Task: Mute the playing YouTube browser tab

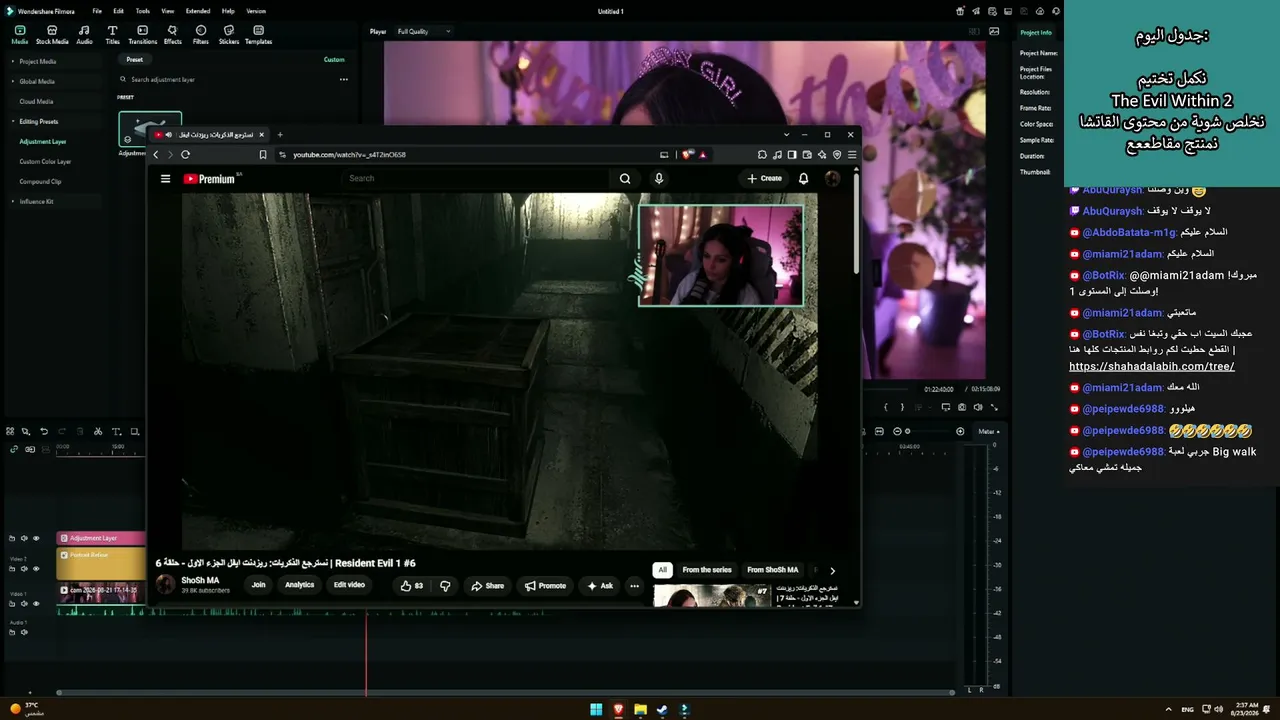Action: pyautogui.click(x=169, y=135)
